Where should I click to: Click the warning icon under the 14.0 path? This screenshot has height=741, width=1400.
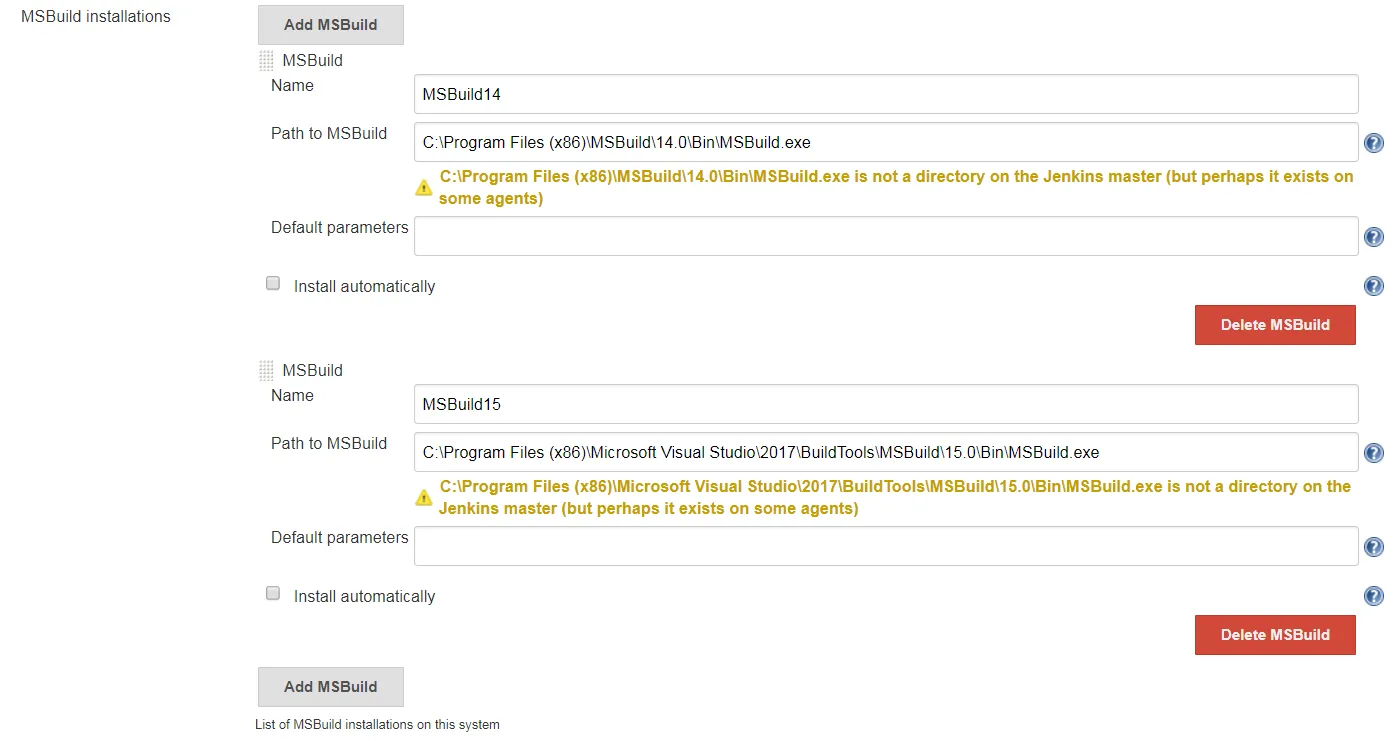coord(424,187)
